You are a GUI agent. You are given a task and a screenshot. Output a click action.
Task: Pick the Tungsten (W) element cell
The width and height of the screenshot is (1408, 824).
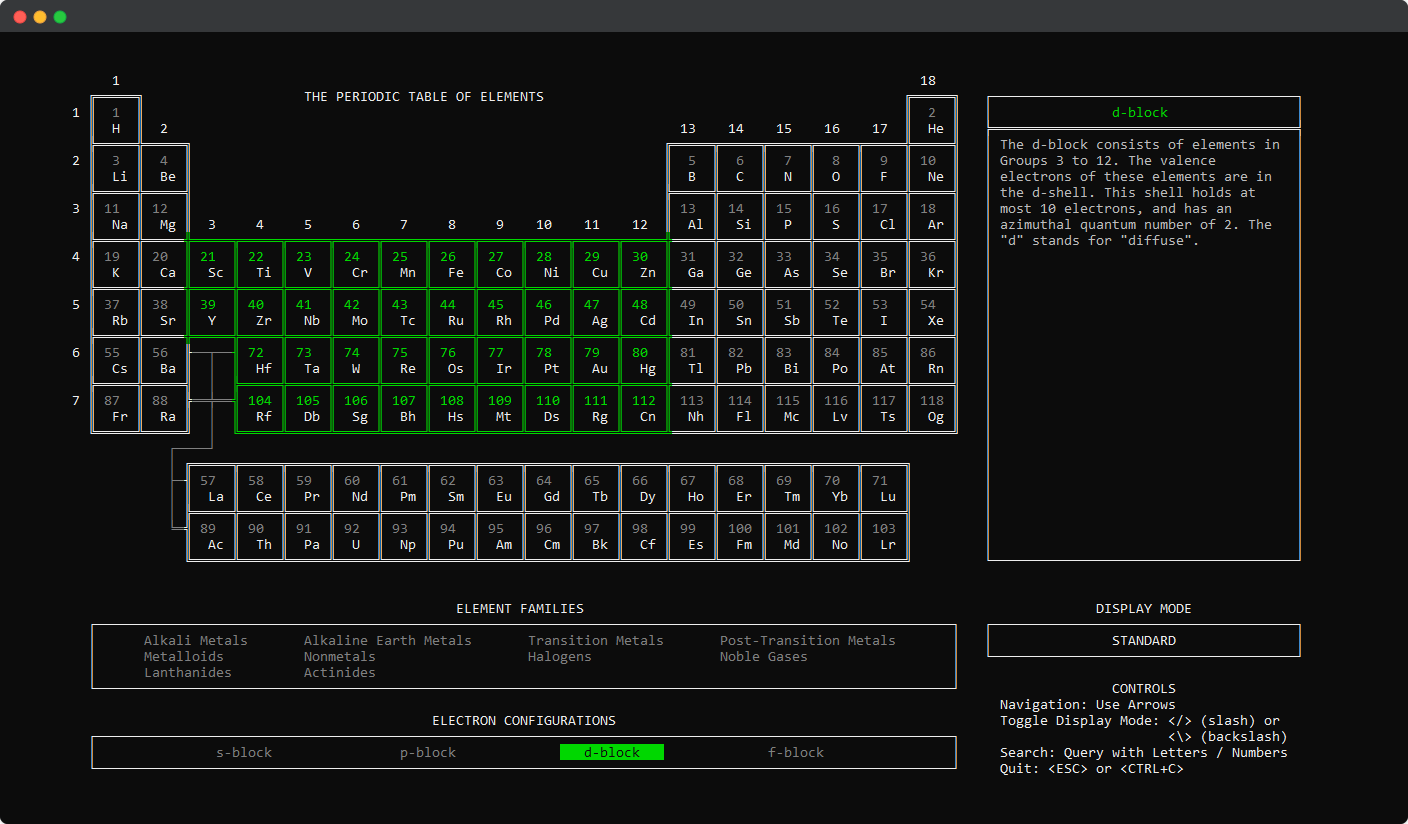coord(356,360)
